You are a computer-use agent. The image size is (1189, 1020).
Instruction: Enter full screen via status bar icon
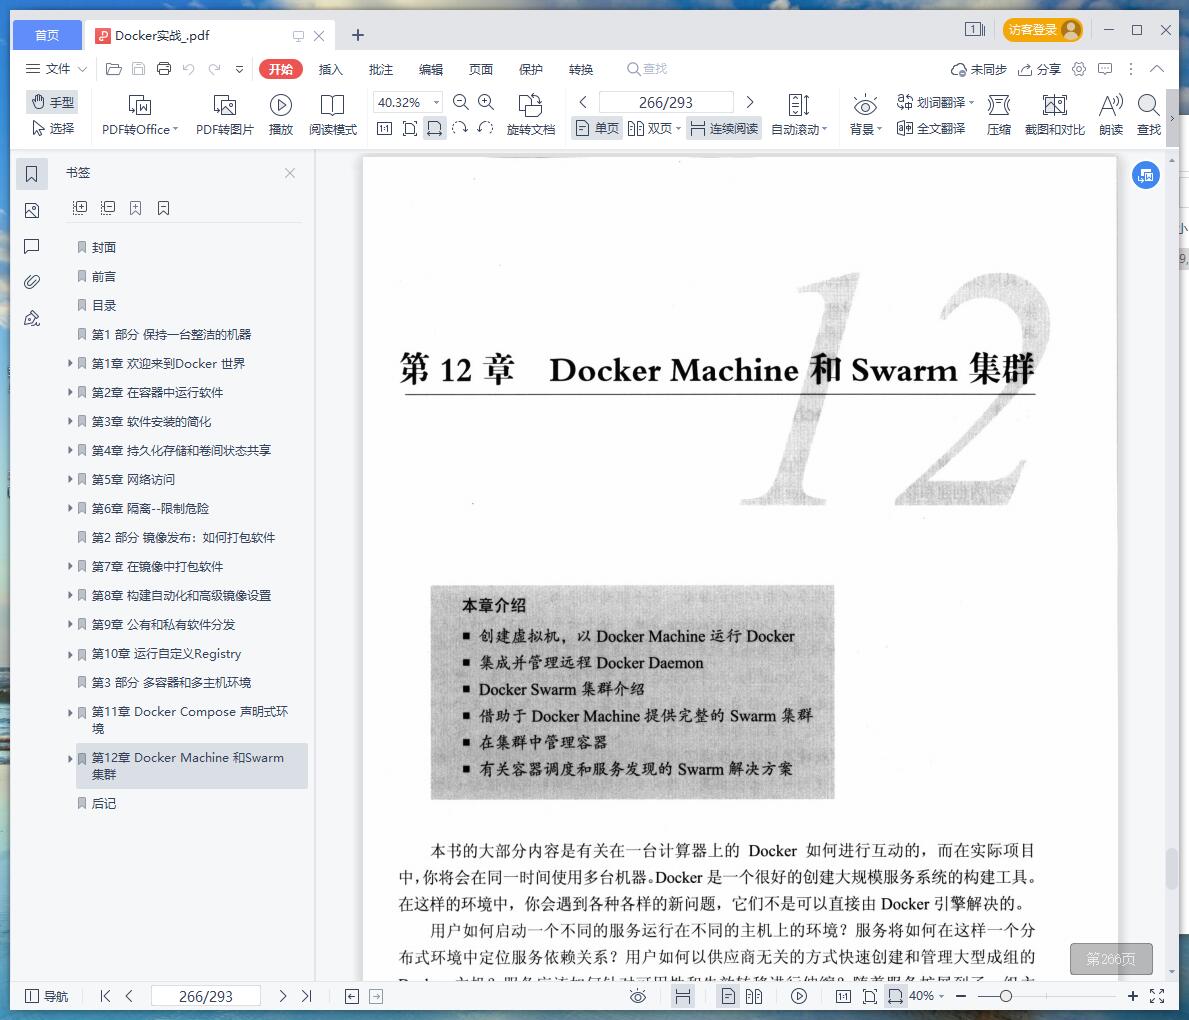(x=1157, y=996)
